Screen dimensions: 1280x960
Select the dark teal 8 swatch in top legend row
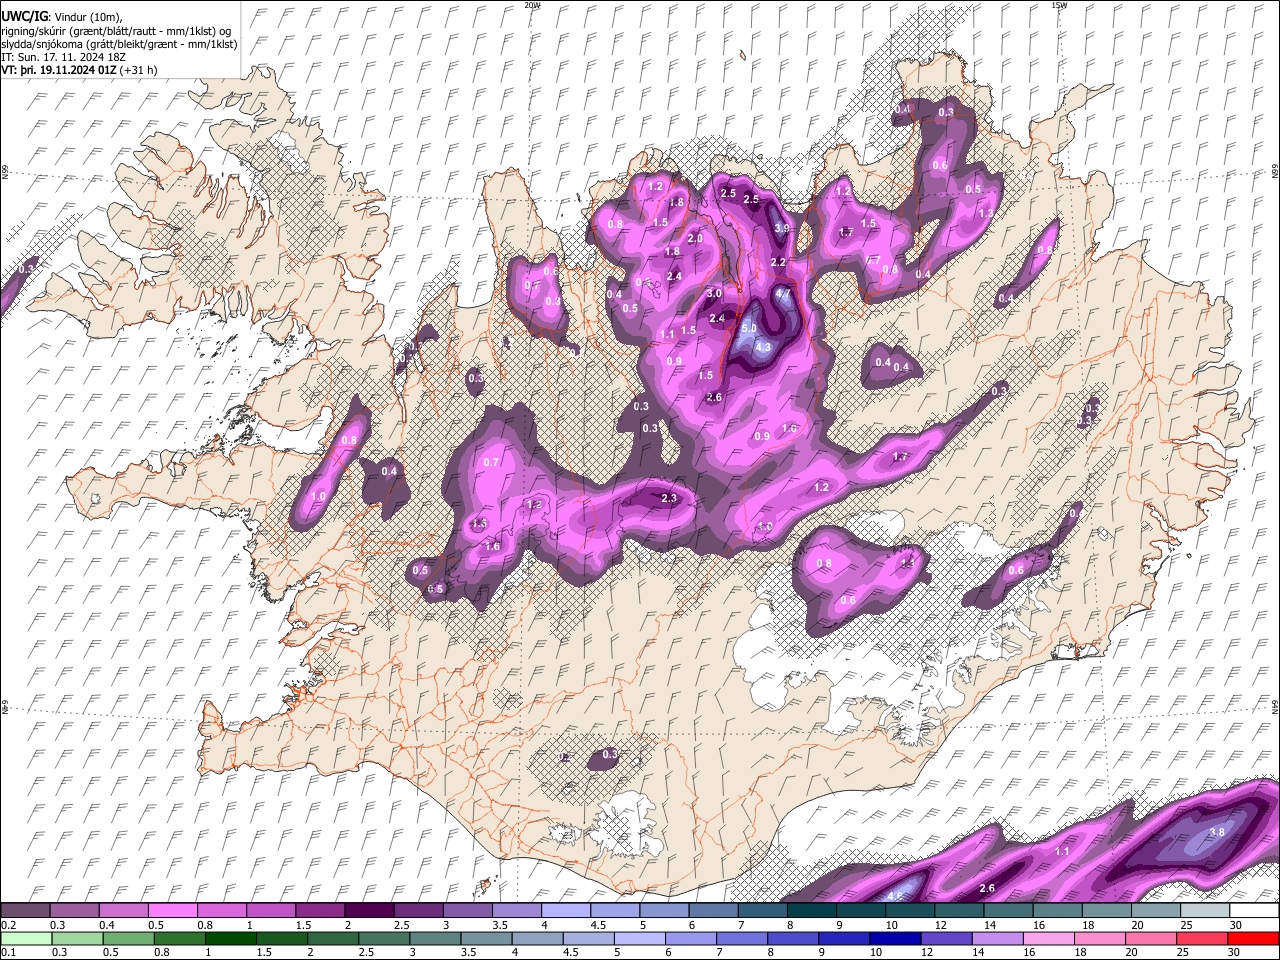(811, 911)
